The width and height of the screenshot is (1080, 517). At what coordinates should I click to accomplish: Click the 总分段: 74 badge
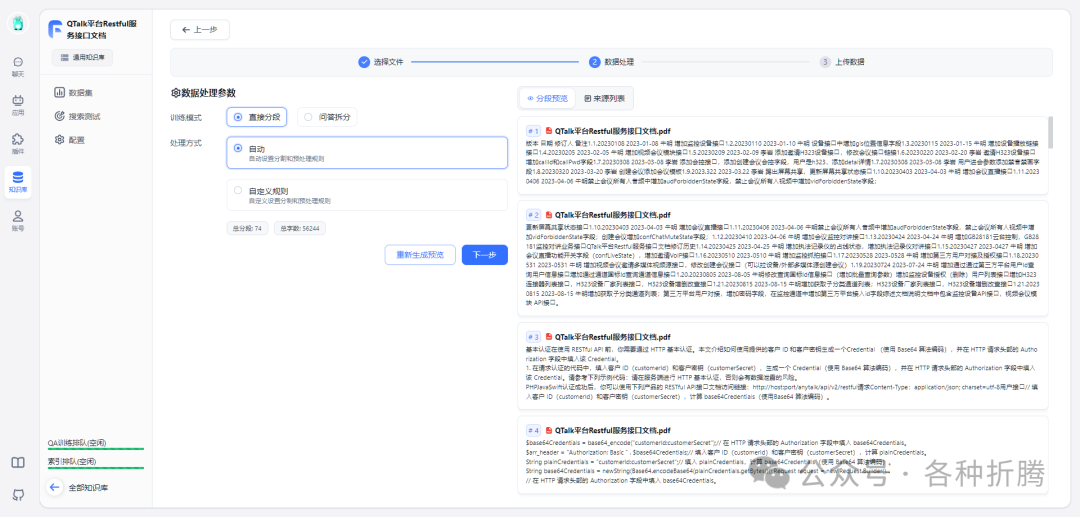click(x=247, y=228)
